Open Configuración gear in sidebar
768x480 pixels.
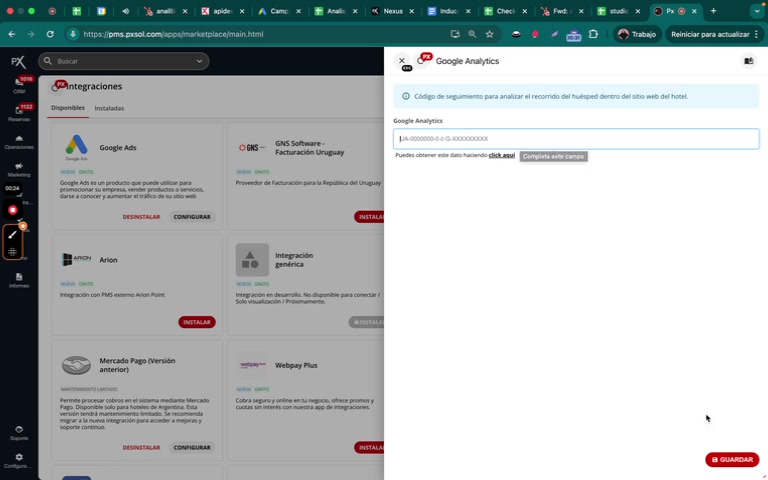(19, 460)
